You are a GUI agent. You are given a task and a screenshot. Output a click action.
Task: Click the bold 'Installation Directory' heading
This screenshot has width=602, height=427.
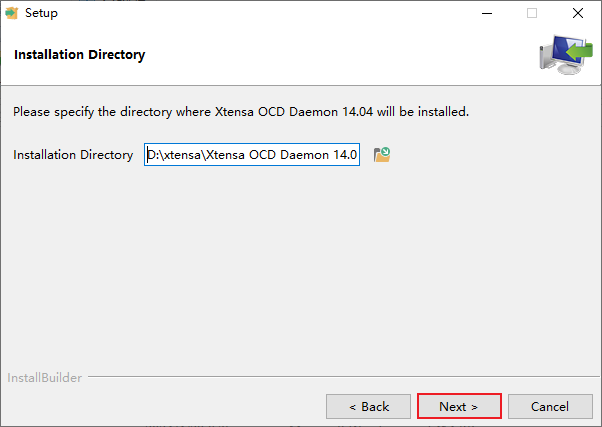[x=79, y=55]
